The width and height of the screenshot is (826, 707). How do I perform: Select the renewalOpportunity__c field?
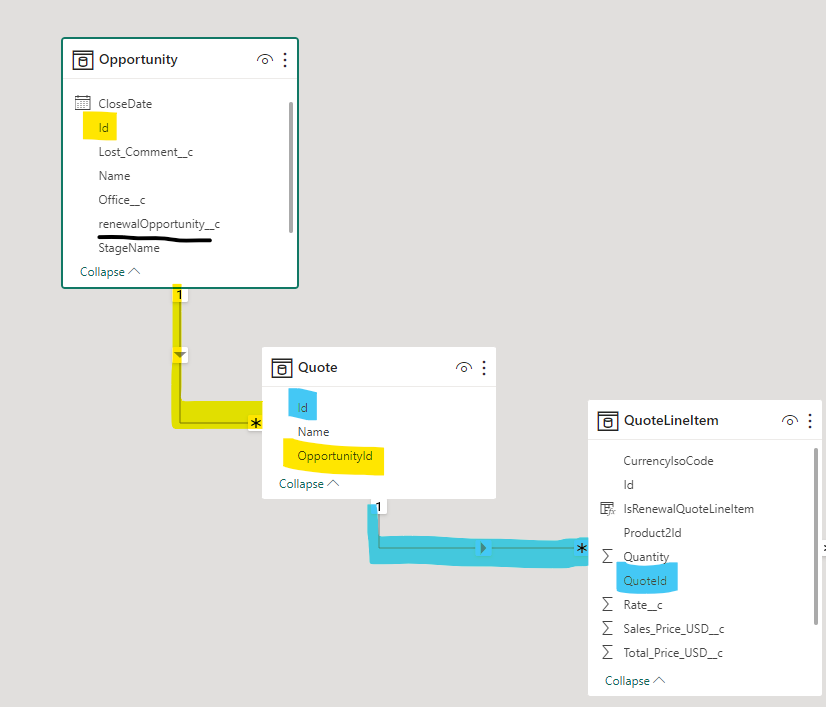[159, 224]
